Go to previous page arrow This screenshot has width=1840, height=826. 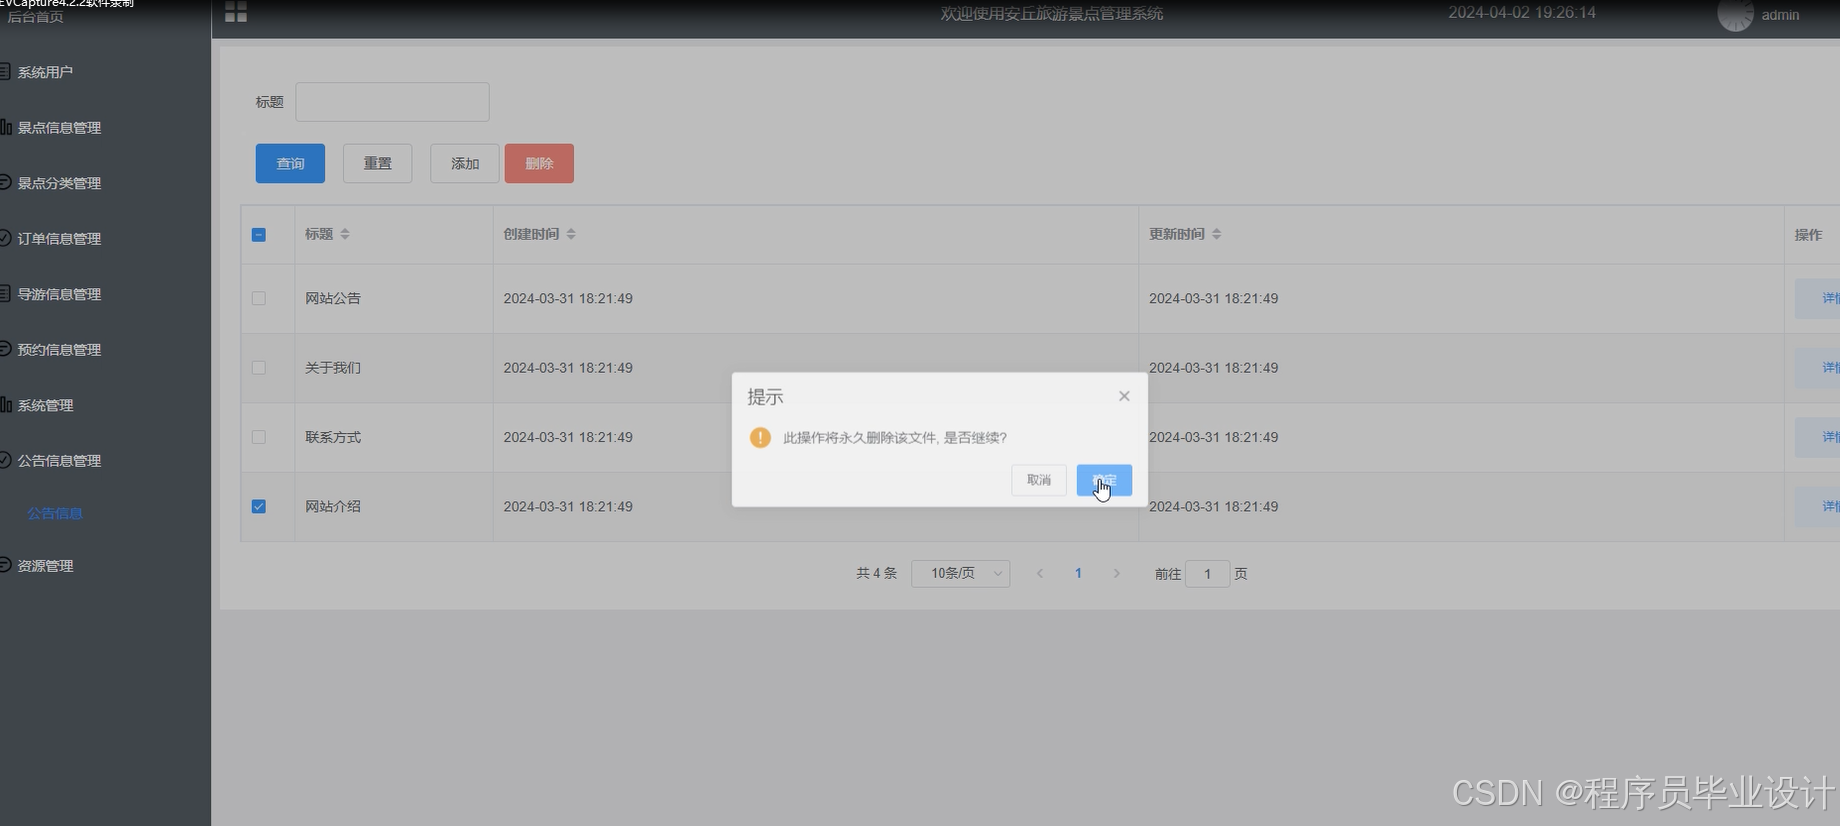(1040, 573)
